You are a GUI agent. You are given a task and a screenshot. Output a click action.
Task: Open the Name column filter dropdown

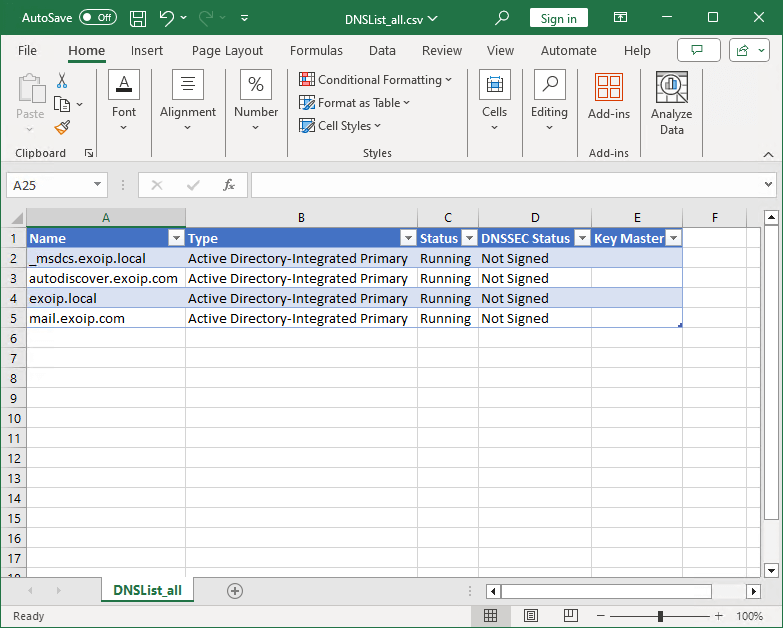click(176, 238)
